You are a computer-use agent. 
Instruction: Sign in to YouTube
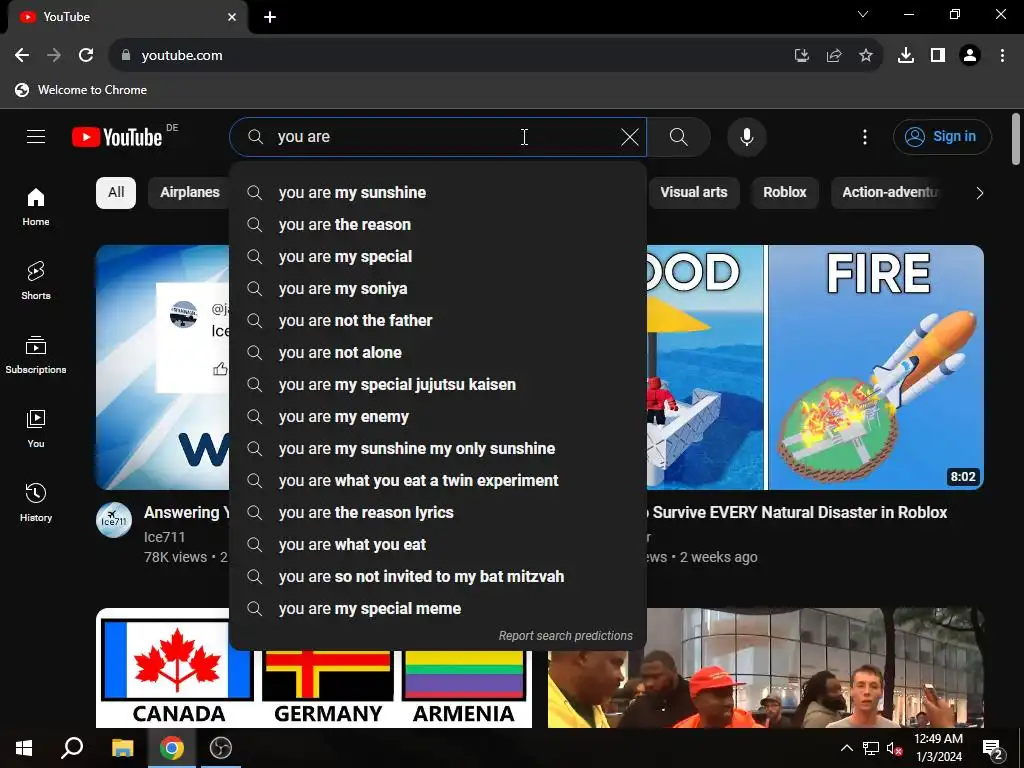coord(942,136)
